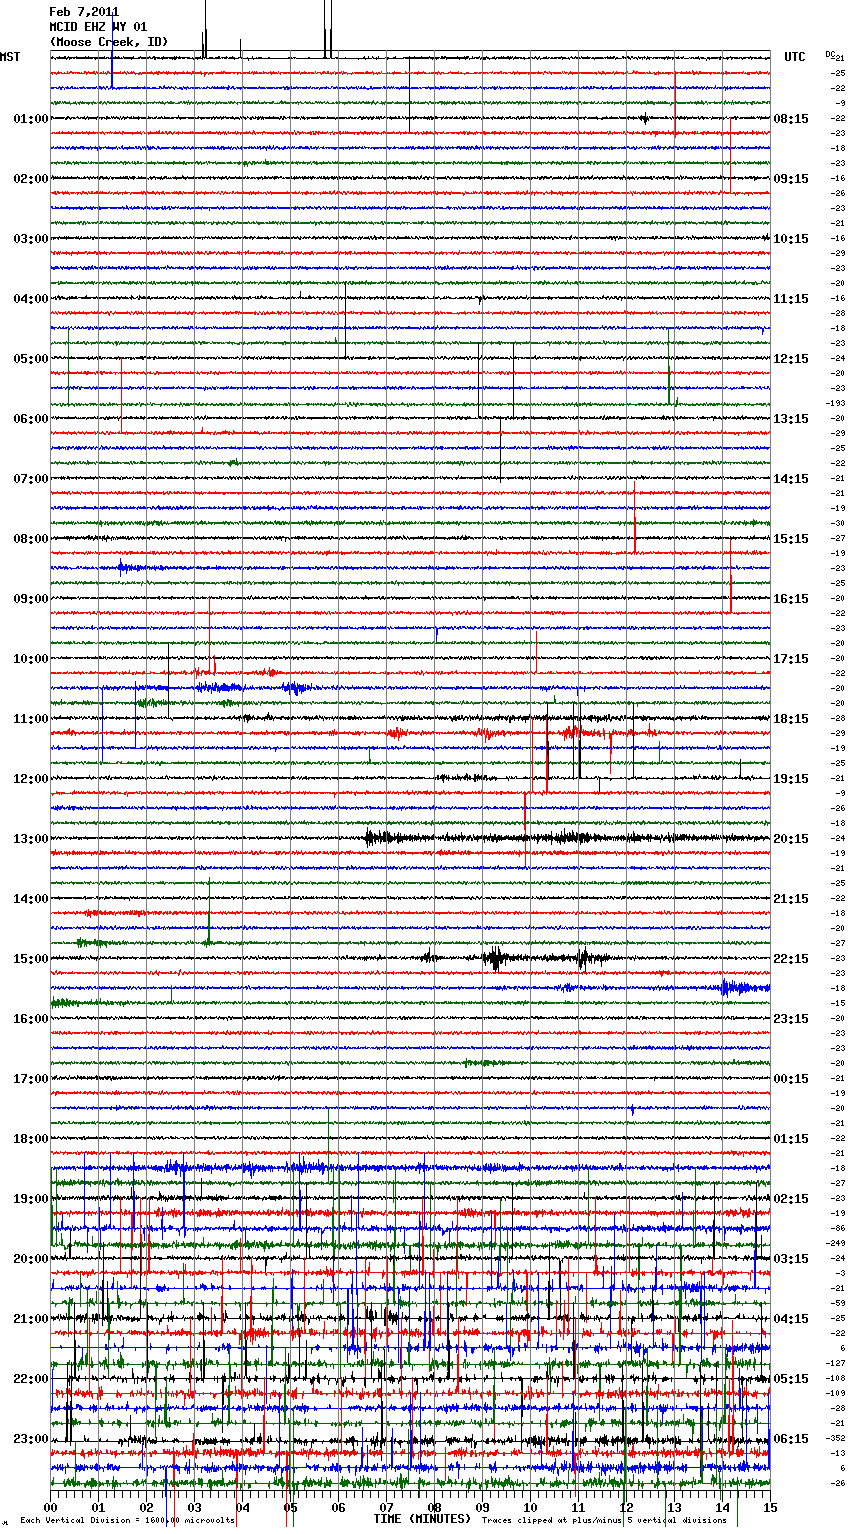Click the 'UTC' time zone label
This screenshot has width=850, height=1534.
coord(795,57)
